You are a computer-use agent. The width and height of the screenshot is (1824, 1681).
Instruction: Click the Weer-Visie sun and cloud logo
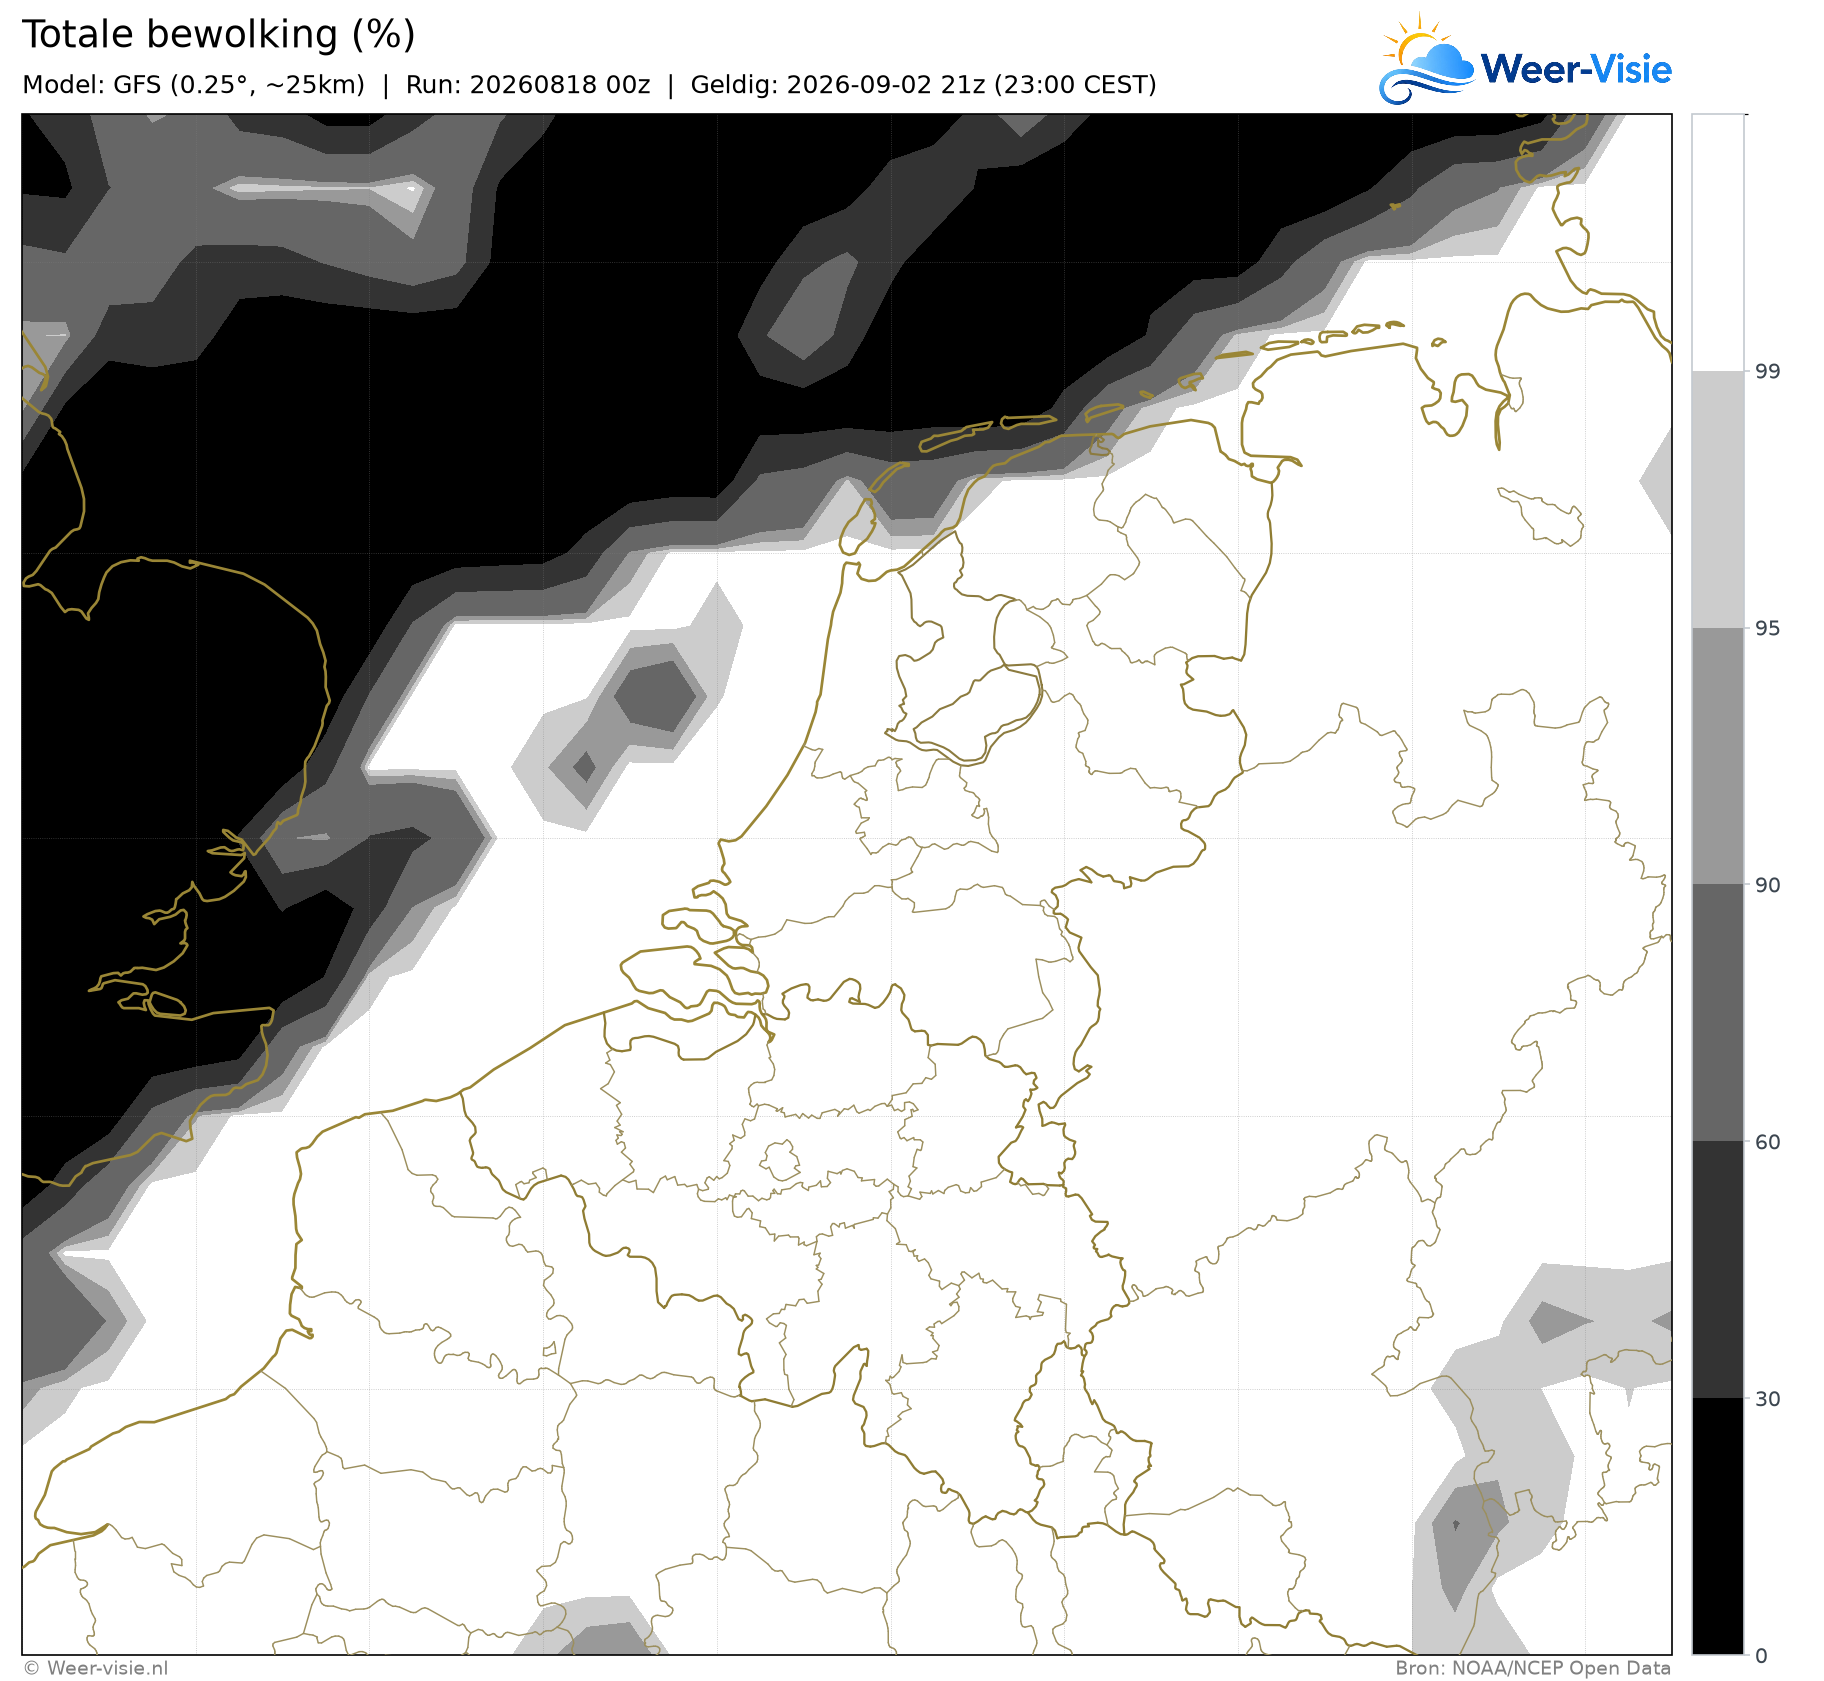1427,60
